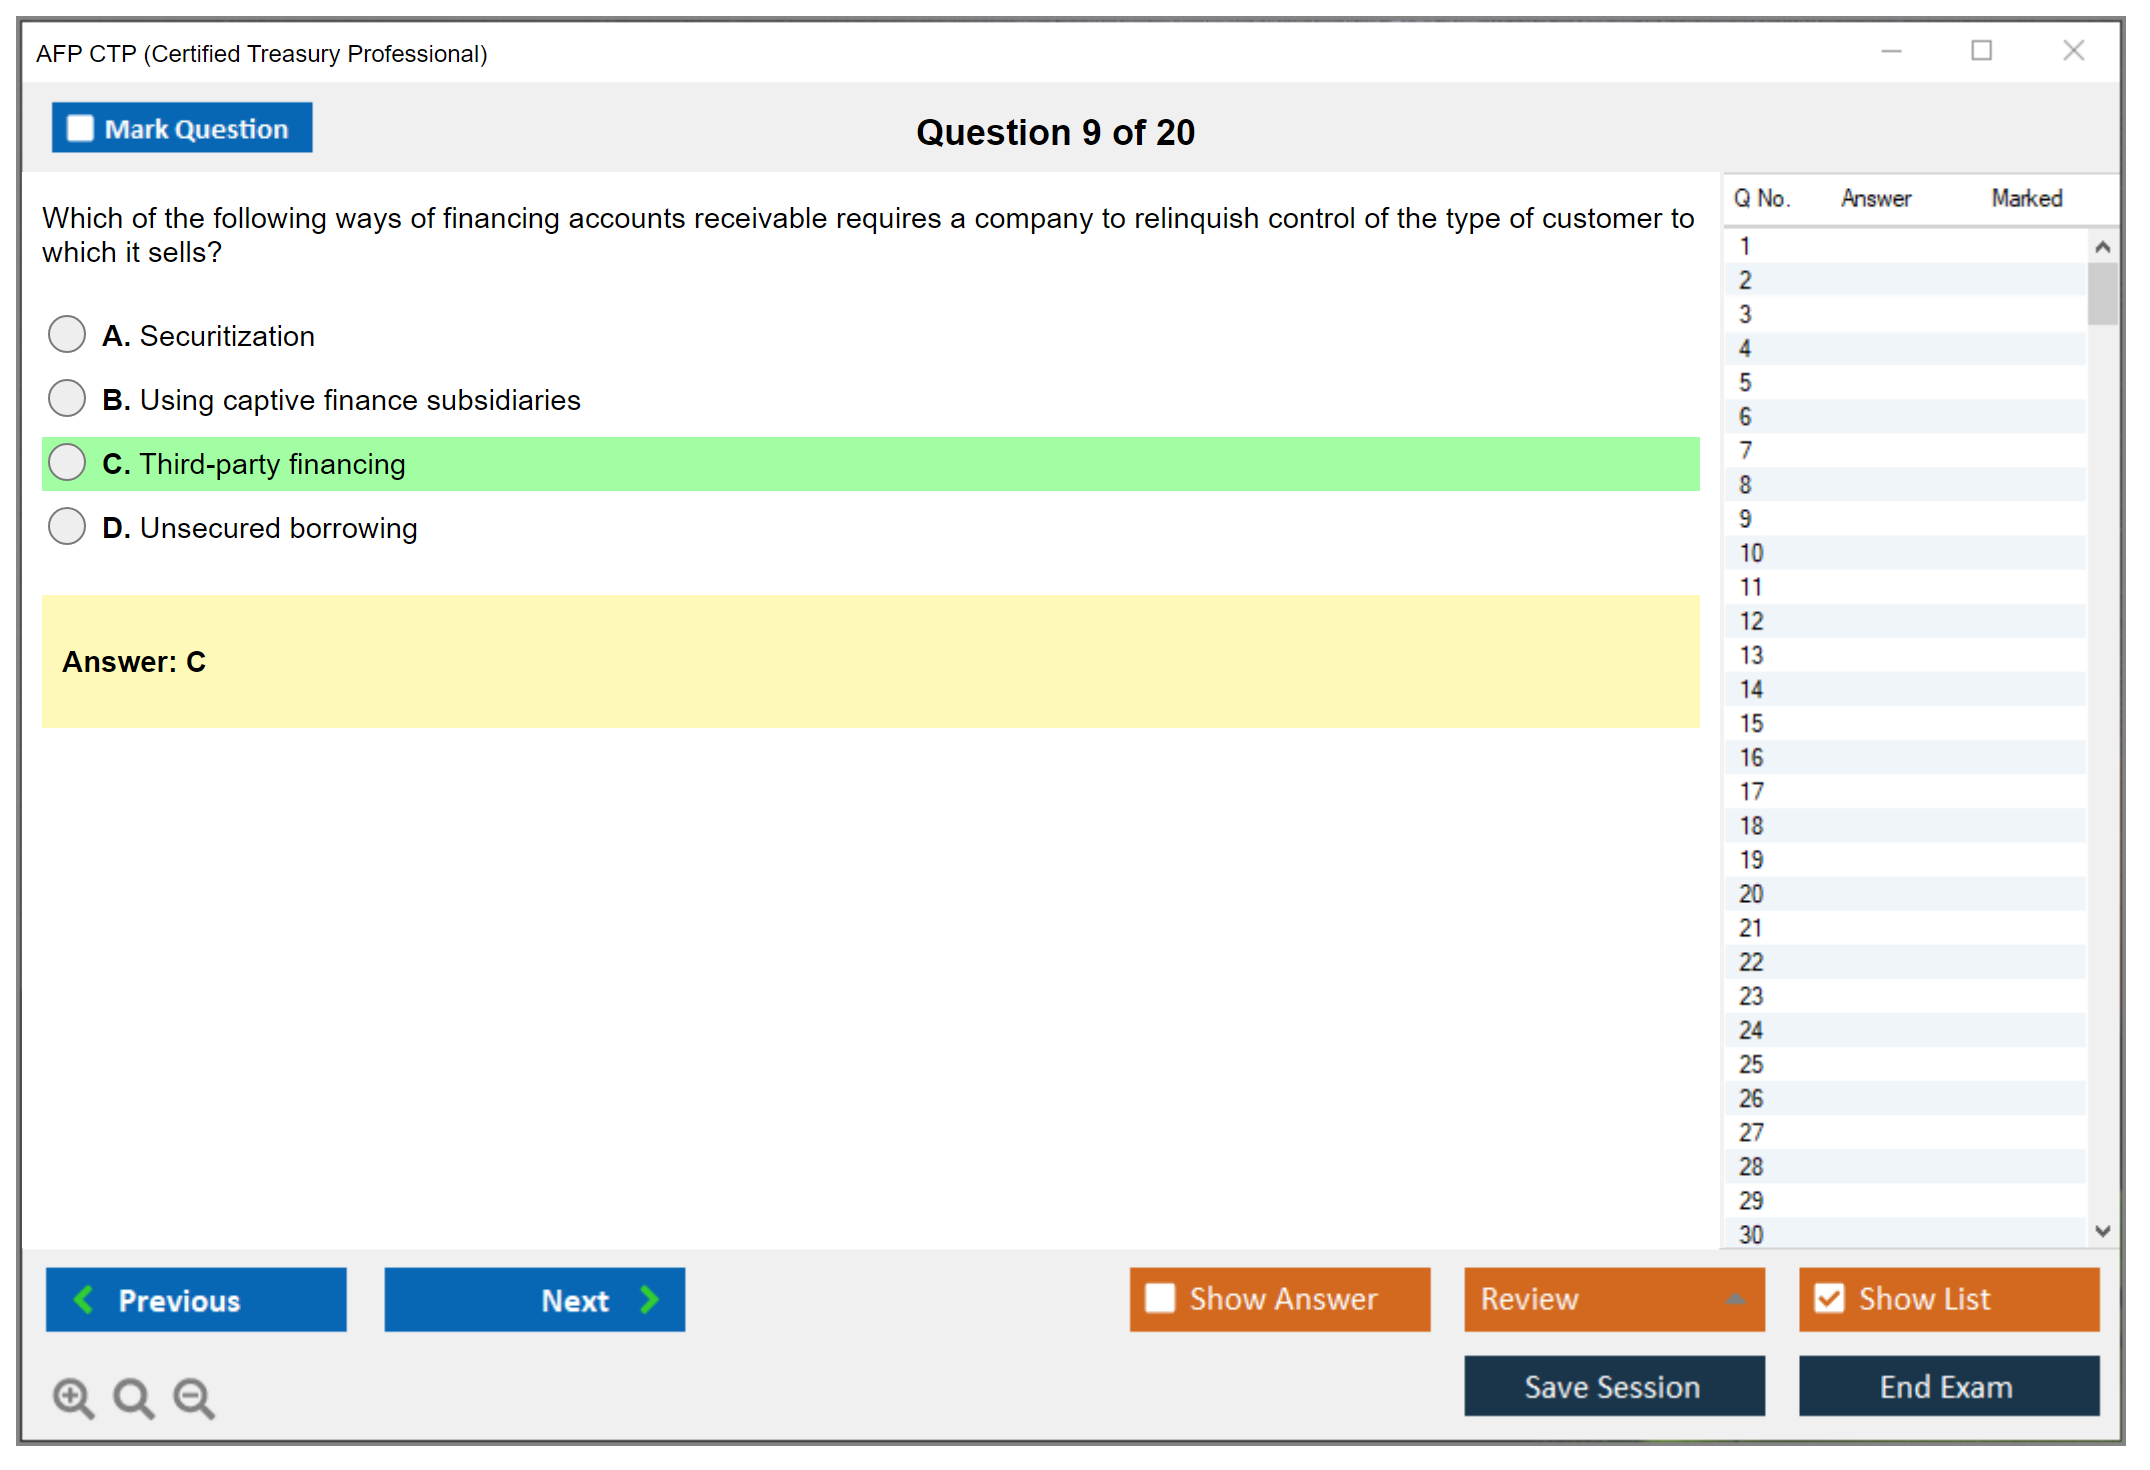Click the zoom in magnifier icon
2150x1470 pixels.
point(73,1397)
